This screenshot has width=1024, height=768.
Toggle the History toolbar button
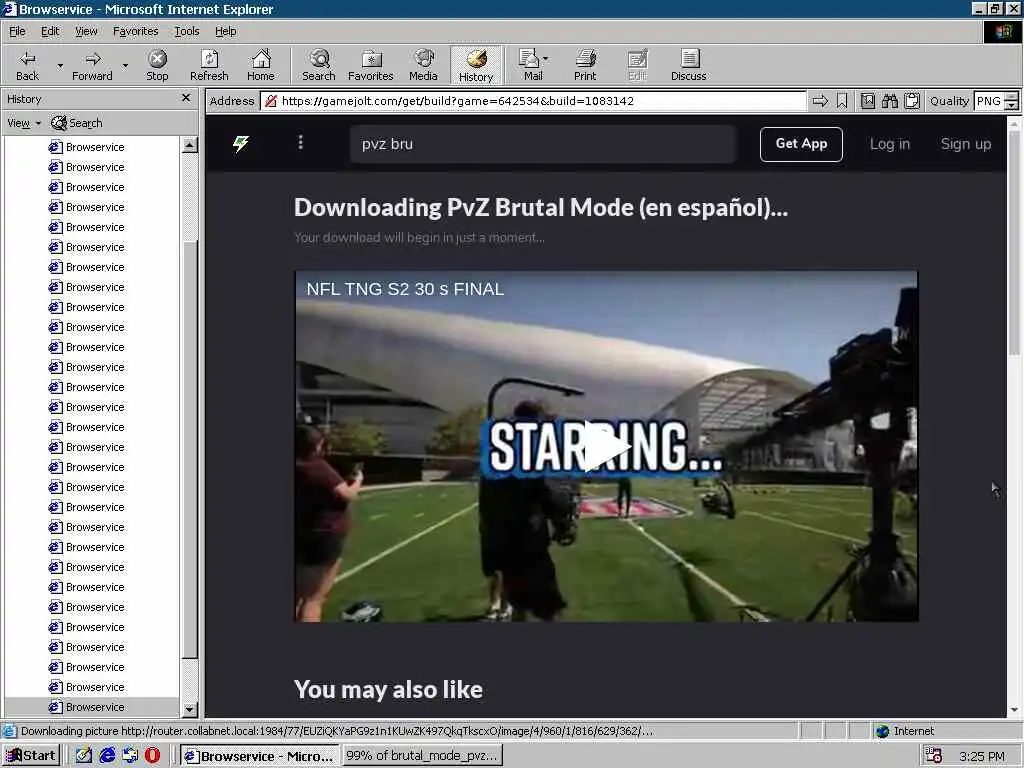pyautogui.click(x=476, y=65)
